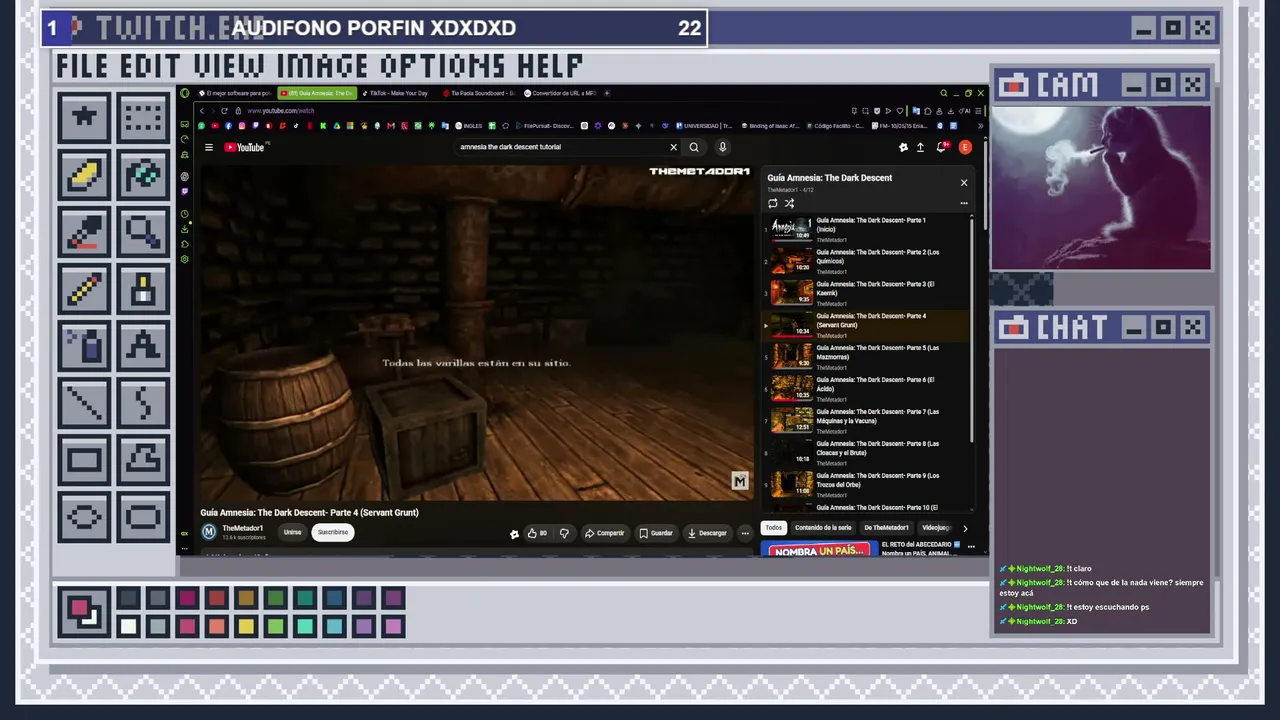Select the Todos filter chip
The image size is (1280, 720).
pyautogui.click(x=773, y=528)
